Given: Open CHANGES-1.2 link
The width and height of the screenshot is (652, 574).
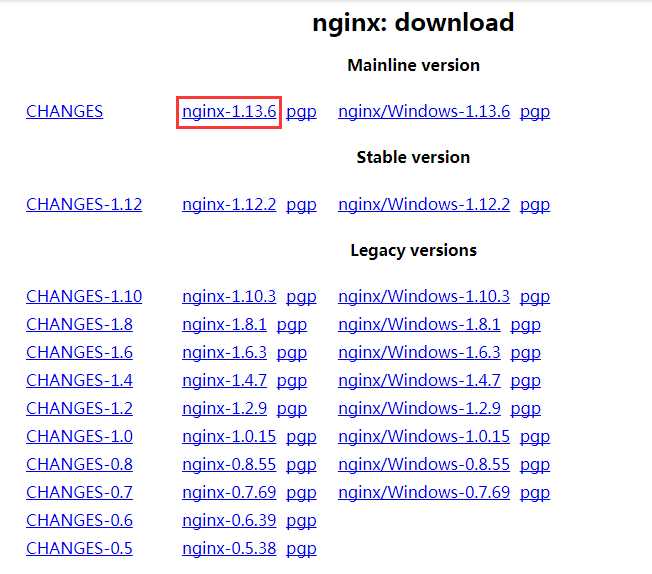Looking at the screenshot, I should [79, 408].
